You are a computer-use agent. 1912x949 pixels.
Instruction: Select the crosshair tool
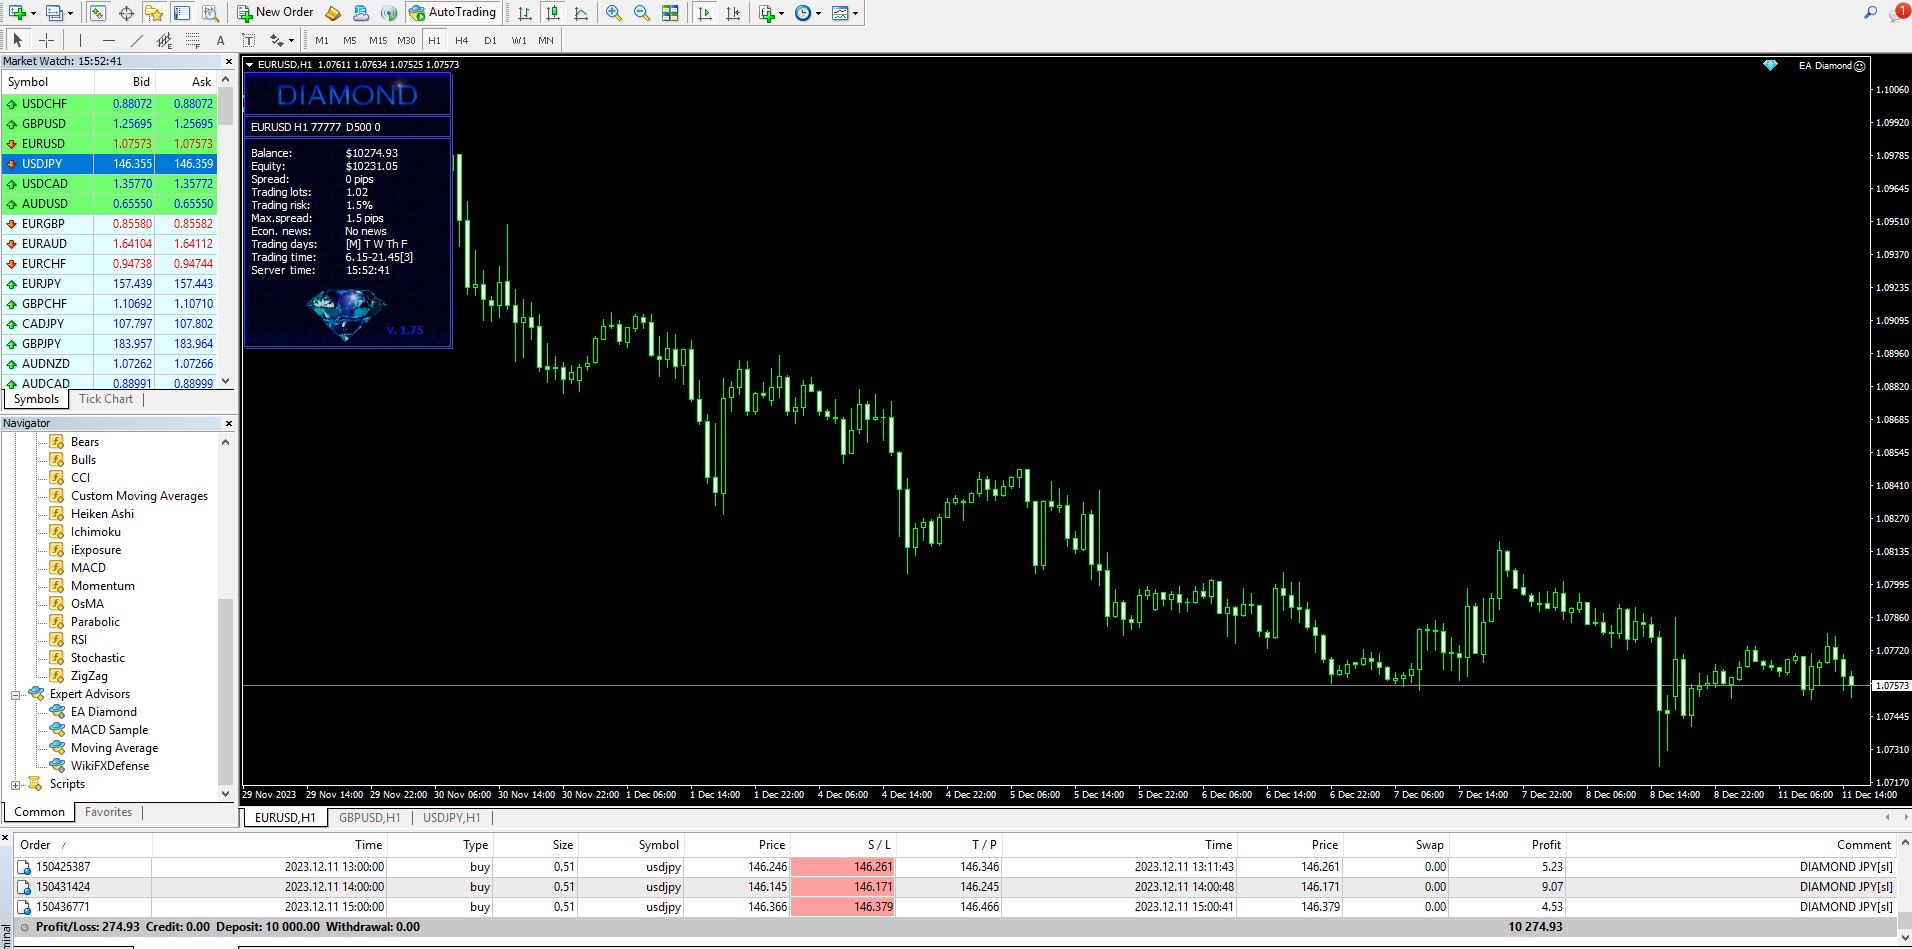point(46,40)
